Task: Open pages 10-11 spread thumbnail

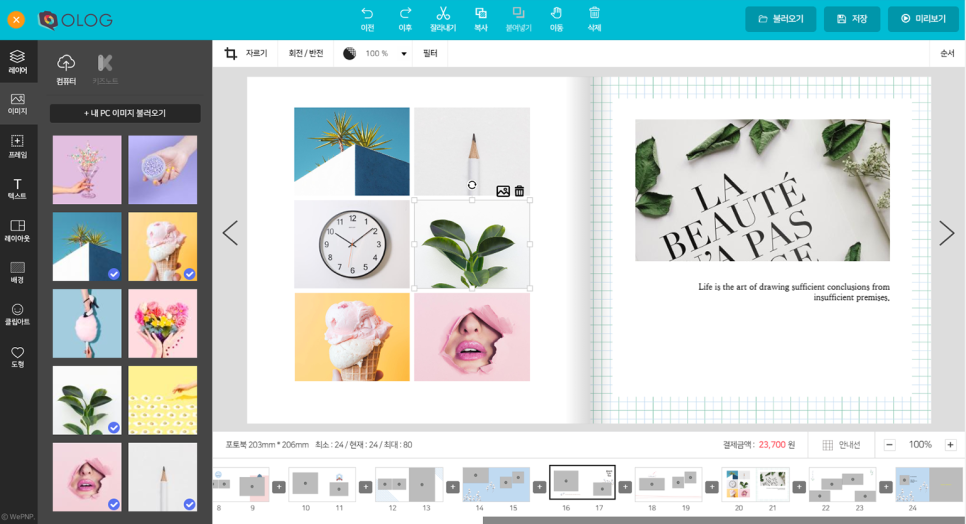Action: click(322, 485)
